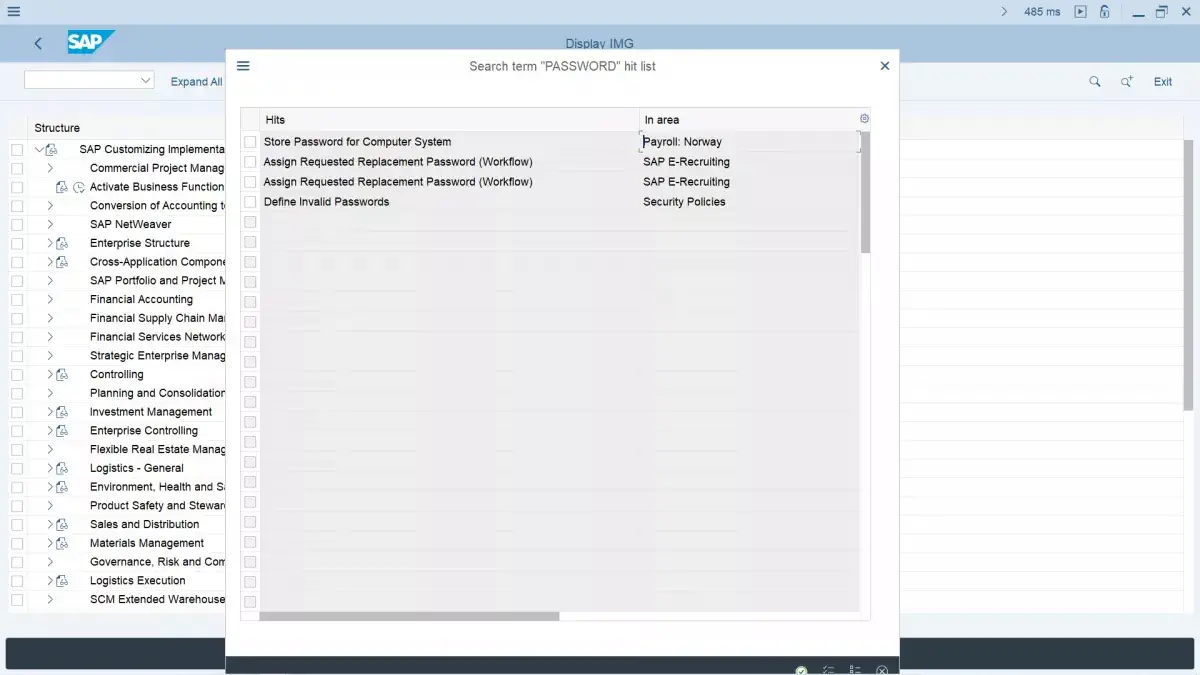The width and height of the screenshot is (1200, 675).
Task: Click documentation icon next to Sales and Distribution
Action: tap(62, 524)
